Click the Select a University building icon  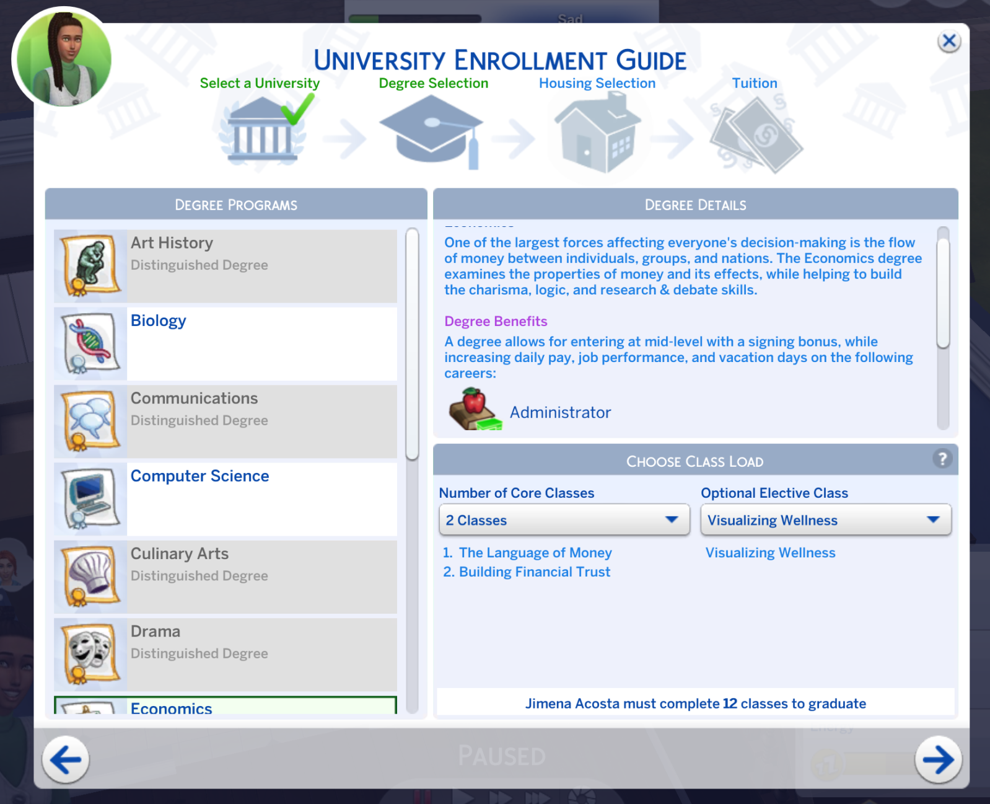click(x=263, y=131)
